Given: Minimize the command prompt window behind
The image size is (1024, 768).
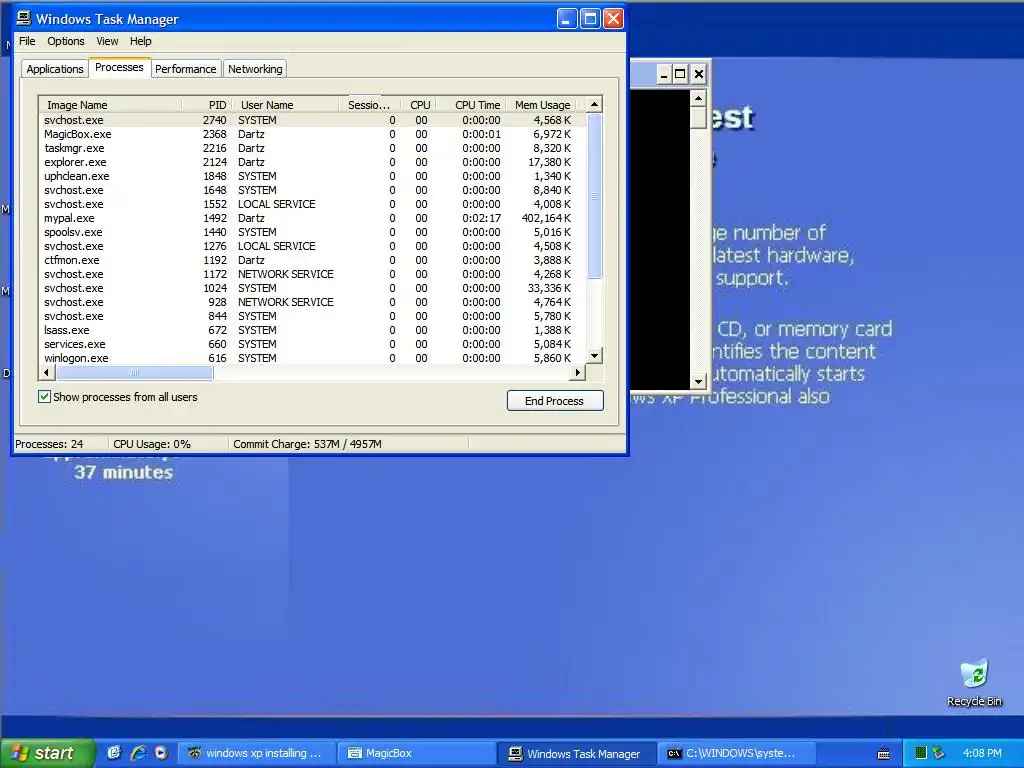Looking at the screenshot, I should 663,74.
